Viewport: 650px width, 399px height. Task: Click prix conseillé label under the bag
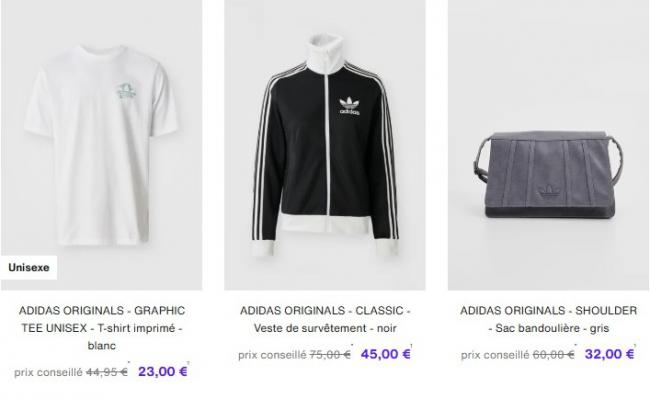point(495,355)
